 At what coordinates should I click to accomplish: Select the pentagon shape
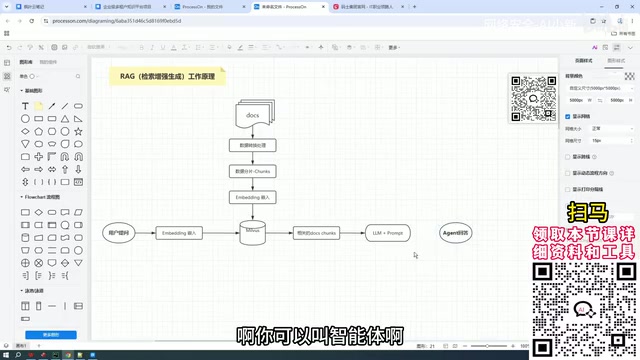point(38,131)
